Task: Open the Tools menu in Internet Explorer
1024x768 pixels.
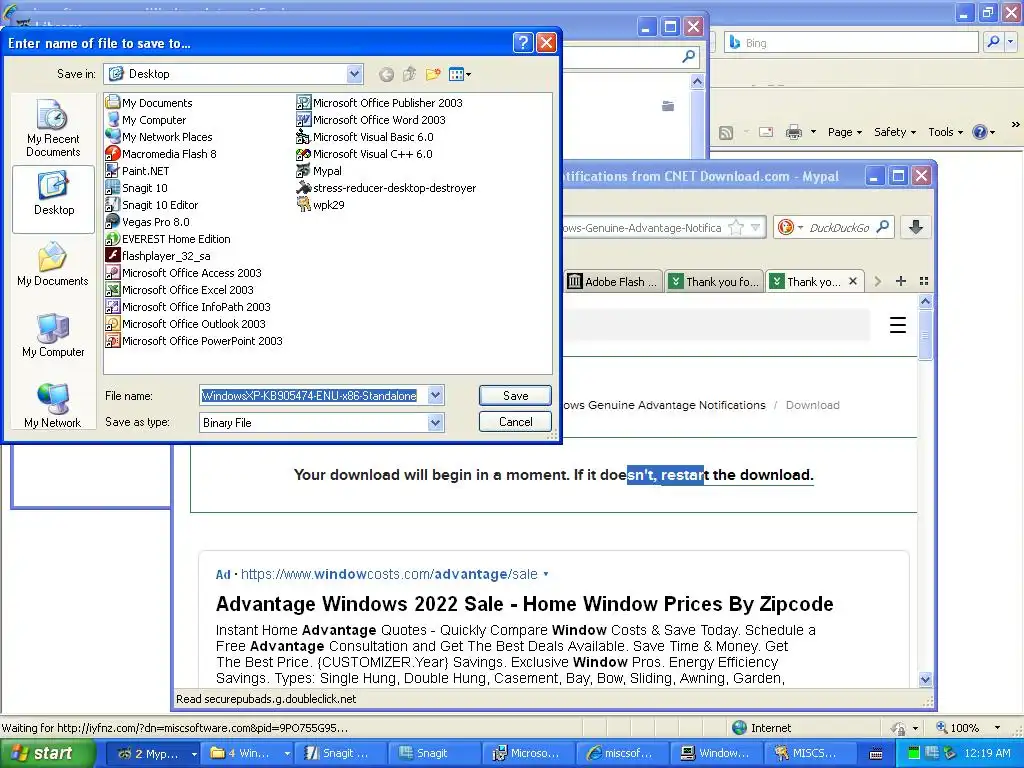Action: [x=945, y=132]
